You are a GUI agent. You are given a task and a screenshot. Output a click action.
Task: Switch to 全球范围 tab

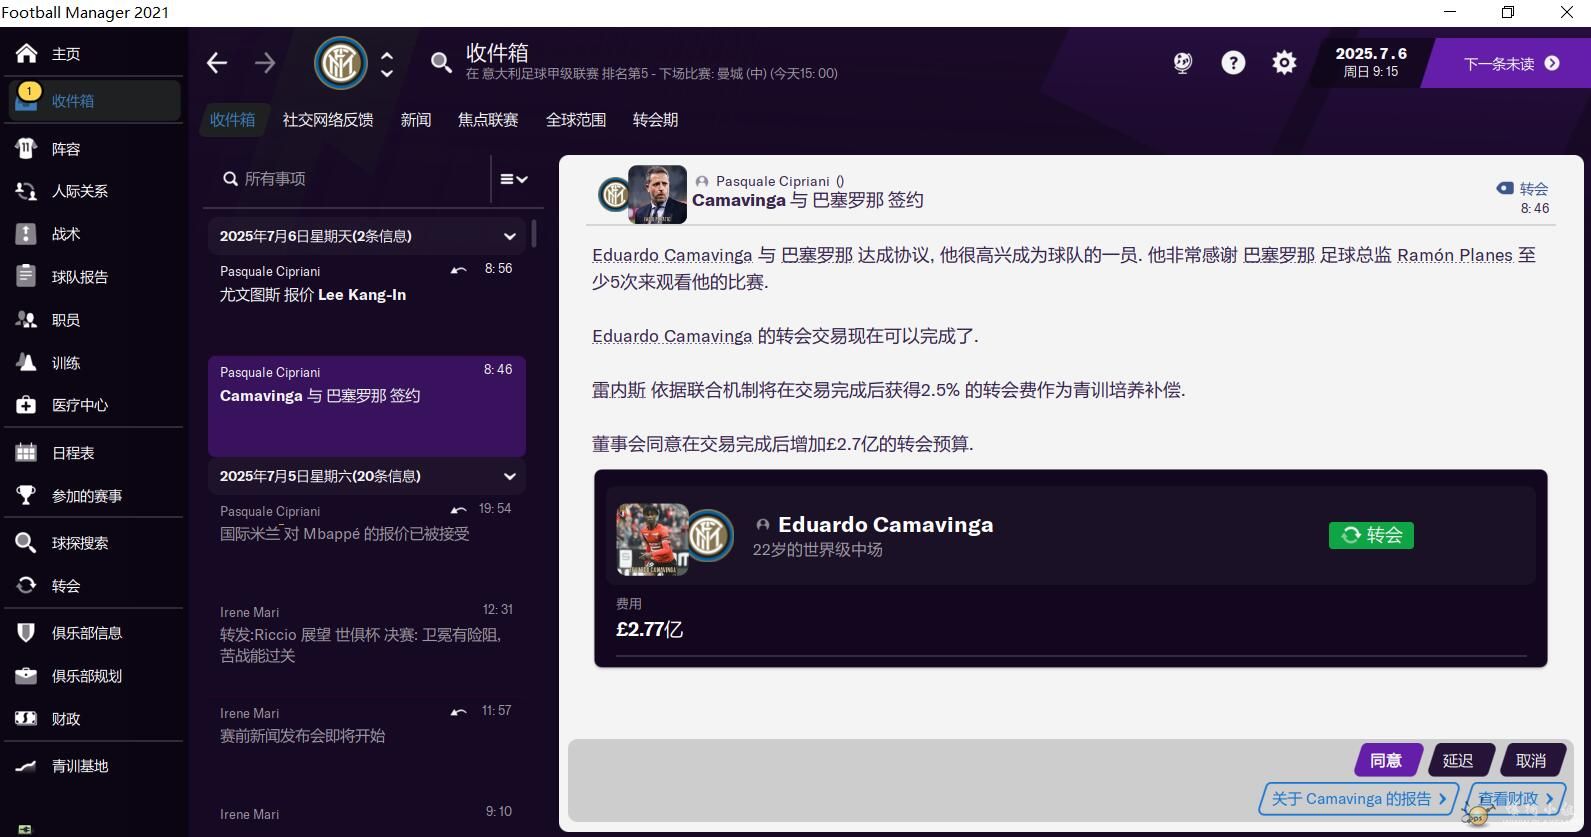point(576,120)
